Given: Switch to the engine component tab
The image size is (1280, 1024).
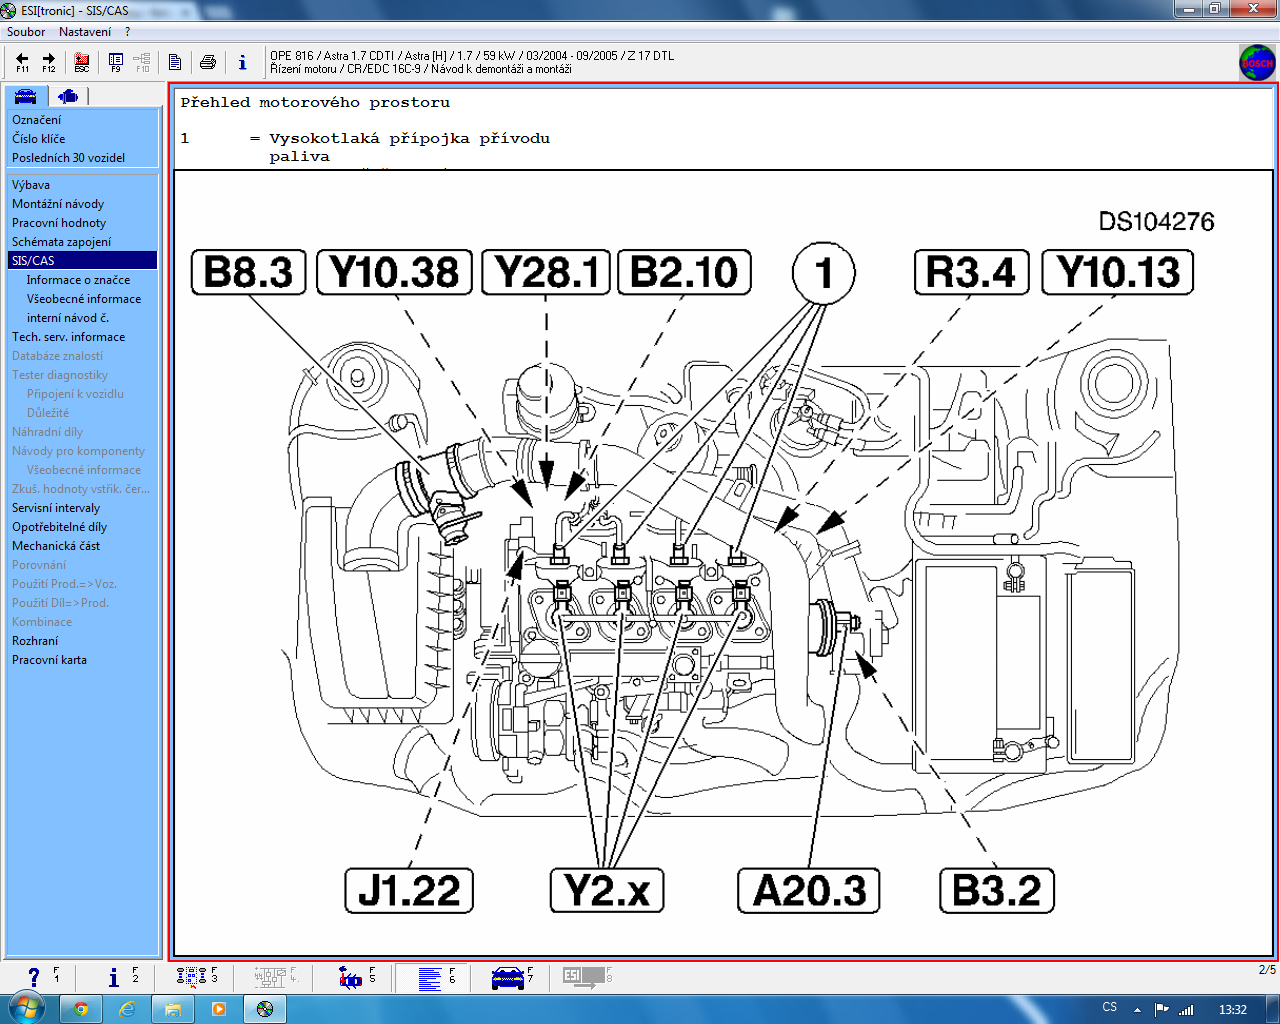Looking at the screenshot, I should pos(68,96).
